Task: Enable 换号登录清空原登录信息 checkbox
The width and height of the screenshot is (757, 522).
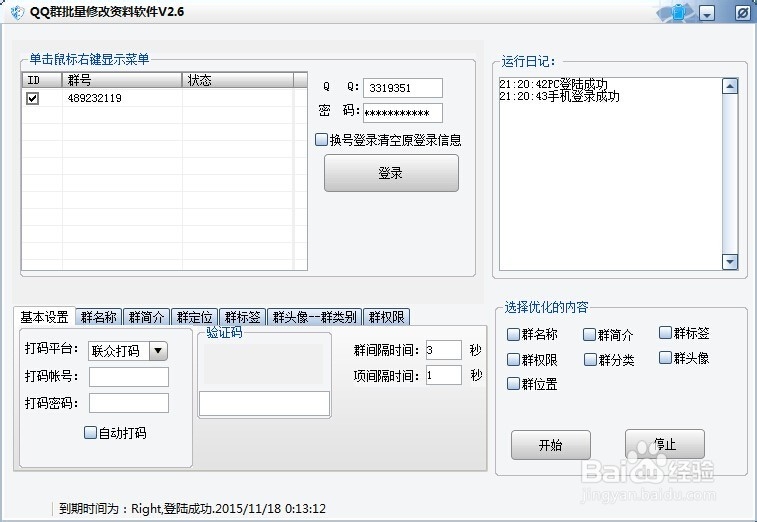Action: point(321,140)
